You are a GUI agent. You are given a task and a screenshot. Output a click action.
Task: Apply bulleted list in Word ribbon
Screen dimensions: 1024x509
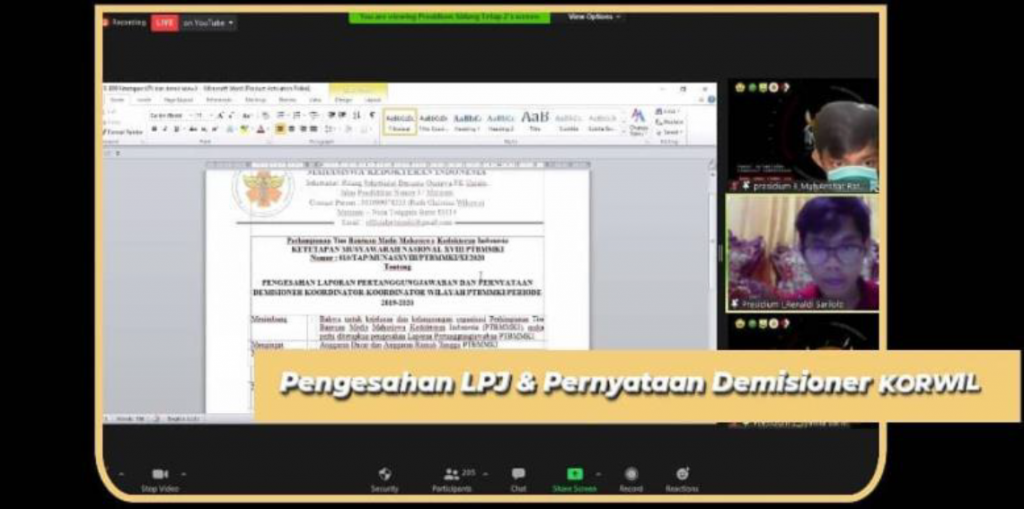[280, 115]
